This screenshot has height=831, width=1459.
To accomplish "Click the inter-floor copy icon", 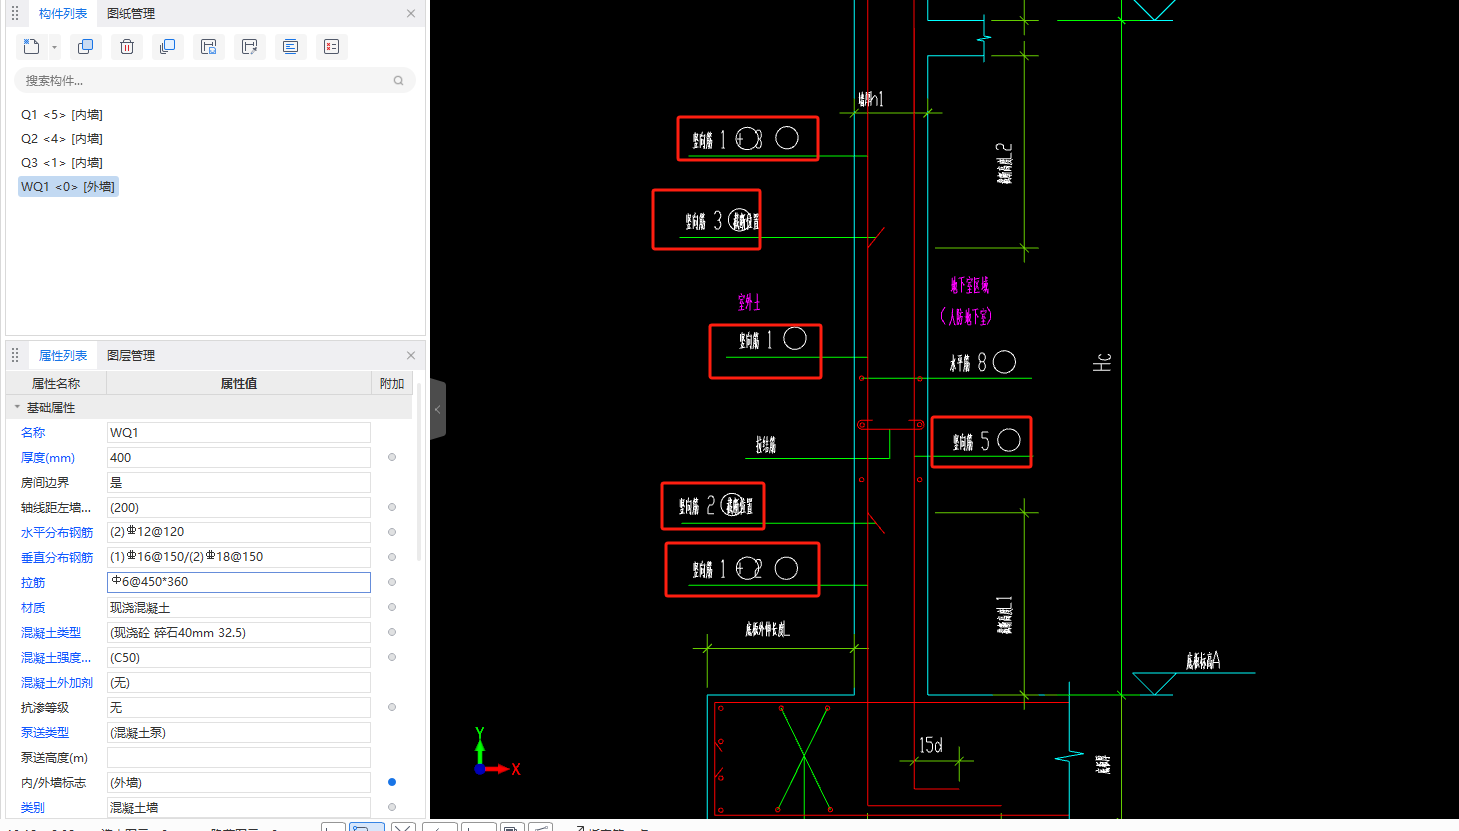I will [x=168, y=47].
